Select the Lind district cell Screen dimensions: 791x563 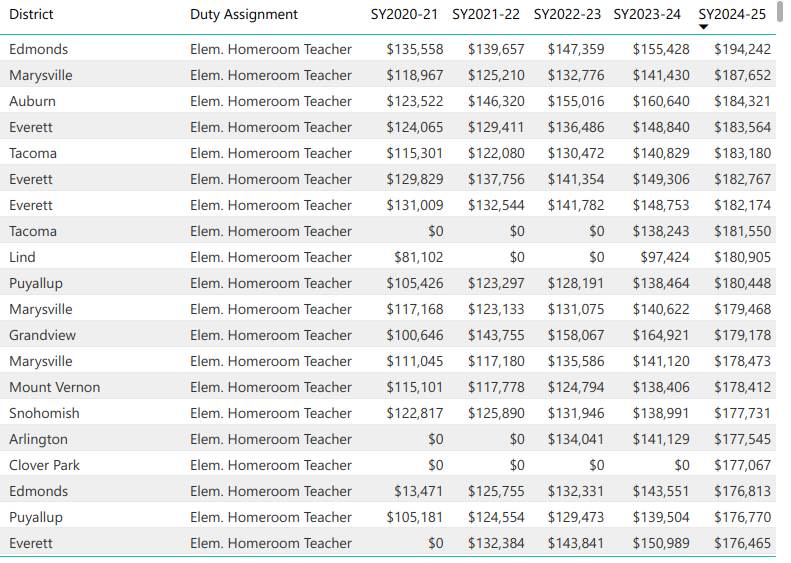22,257
